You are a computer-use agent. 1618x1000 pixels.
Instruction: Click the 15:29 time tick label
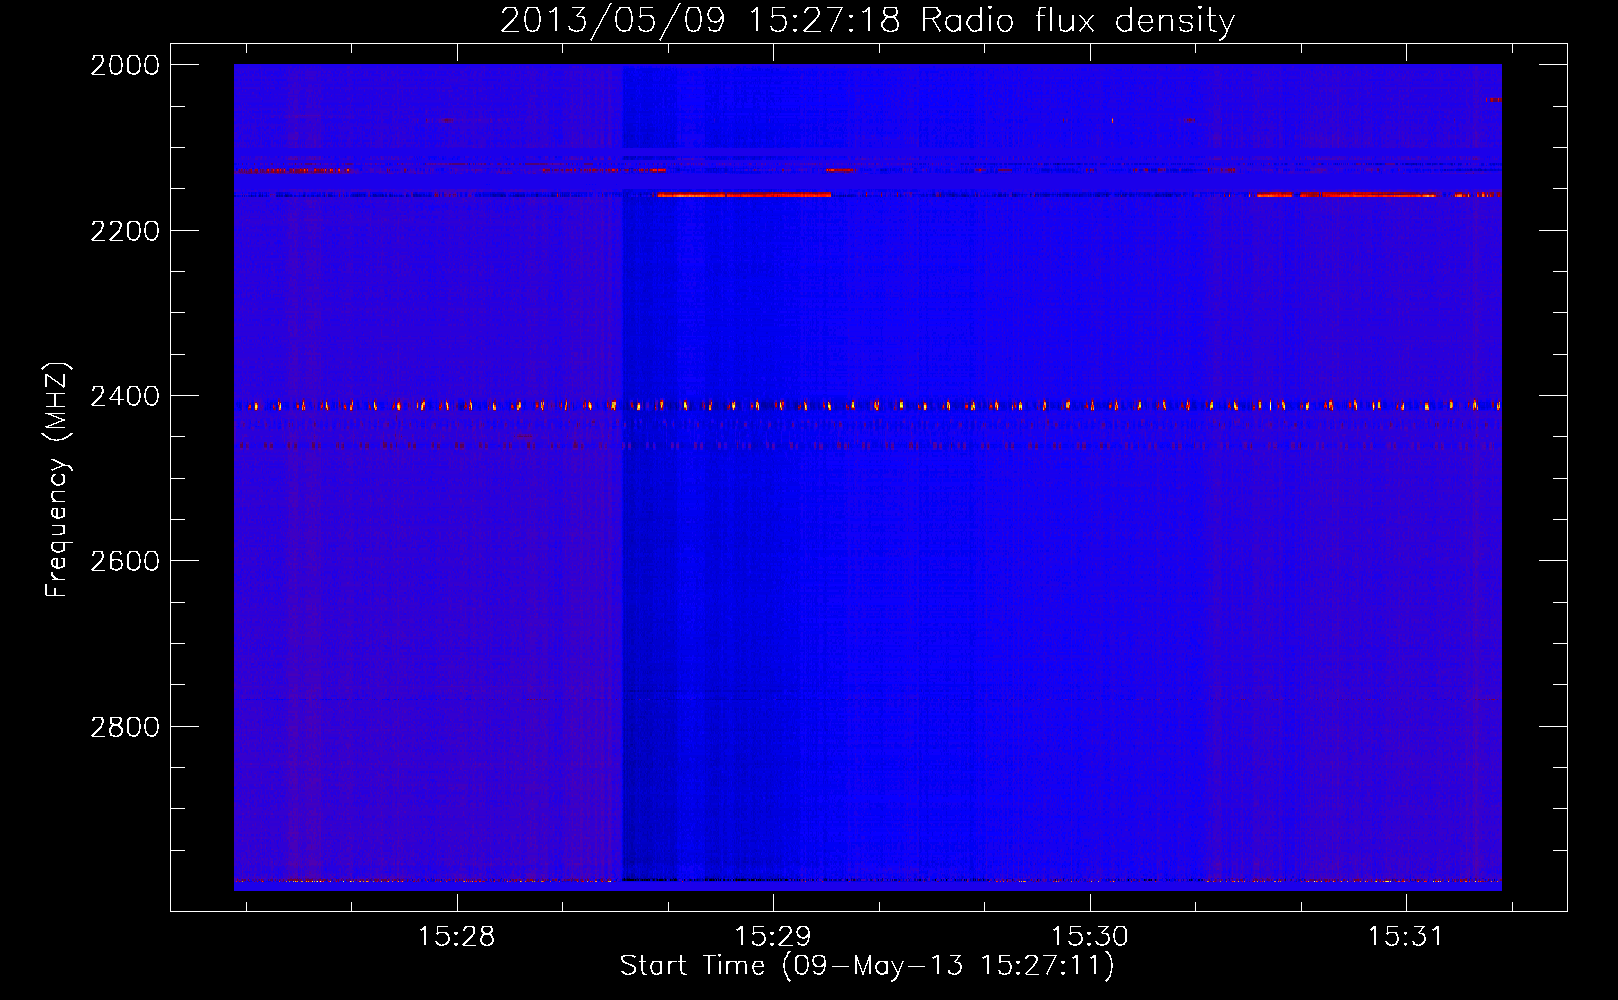(773, 937)
